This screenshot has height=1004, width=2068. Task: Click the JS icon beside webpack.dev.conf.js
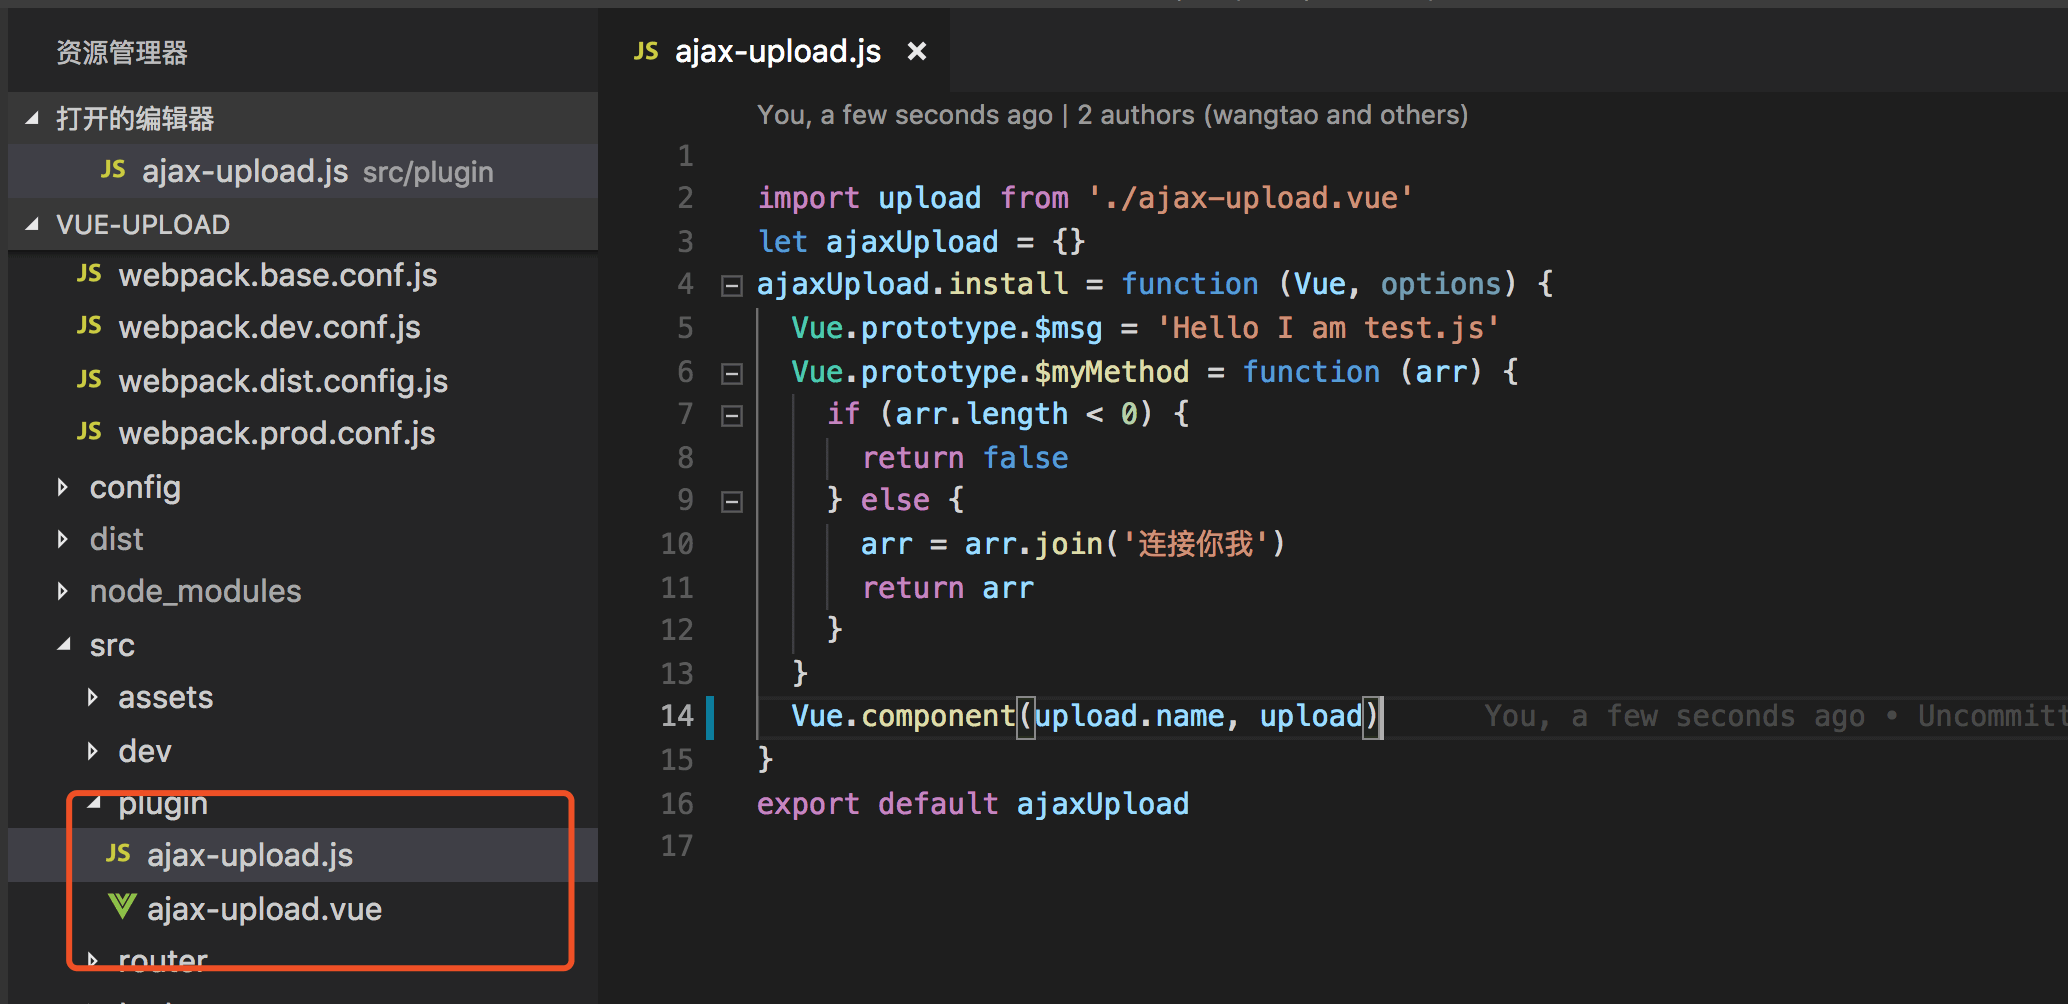click(x=89, y=326)
